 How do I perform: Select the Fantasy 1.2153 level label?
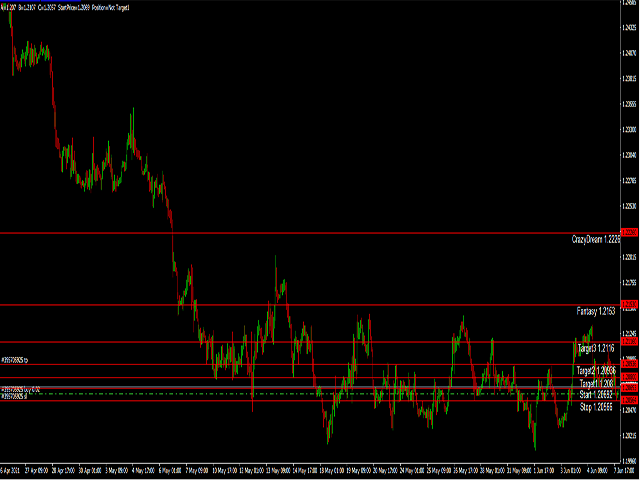[598, 312]
